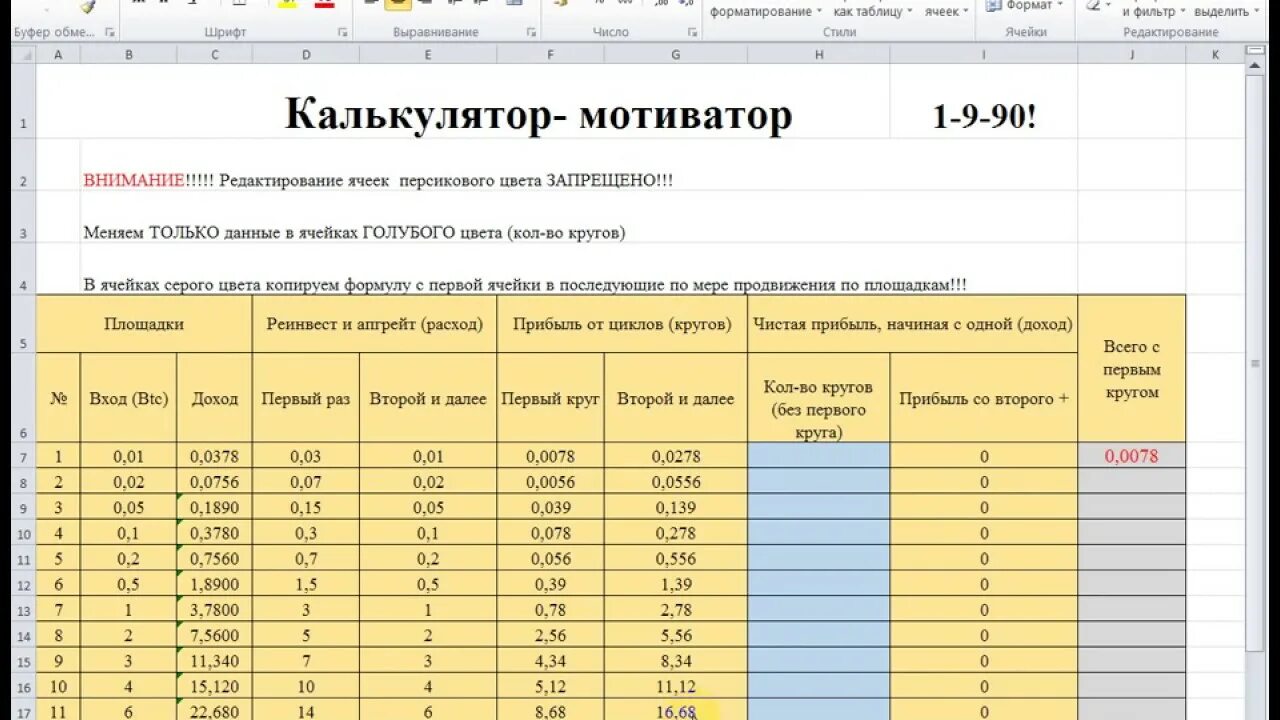The height and width of the screenshot is (720, 1280).
Task: Click the Прибыль со второго value in row 13
Action: pos(984,610)
